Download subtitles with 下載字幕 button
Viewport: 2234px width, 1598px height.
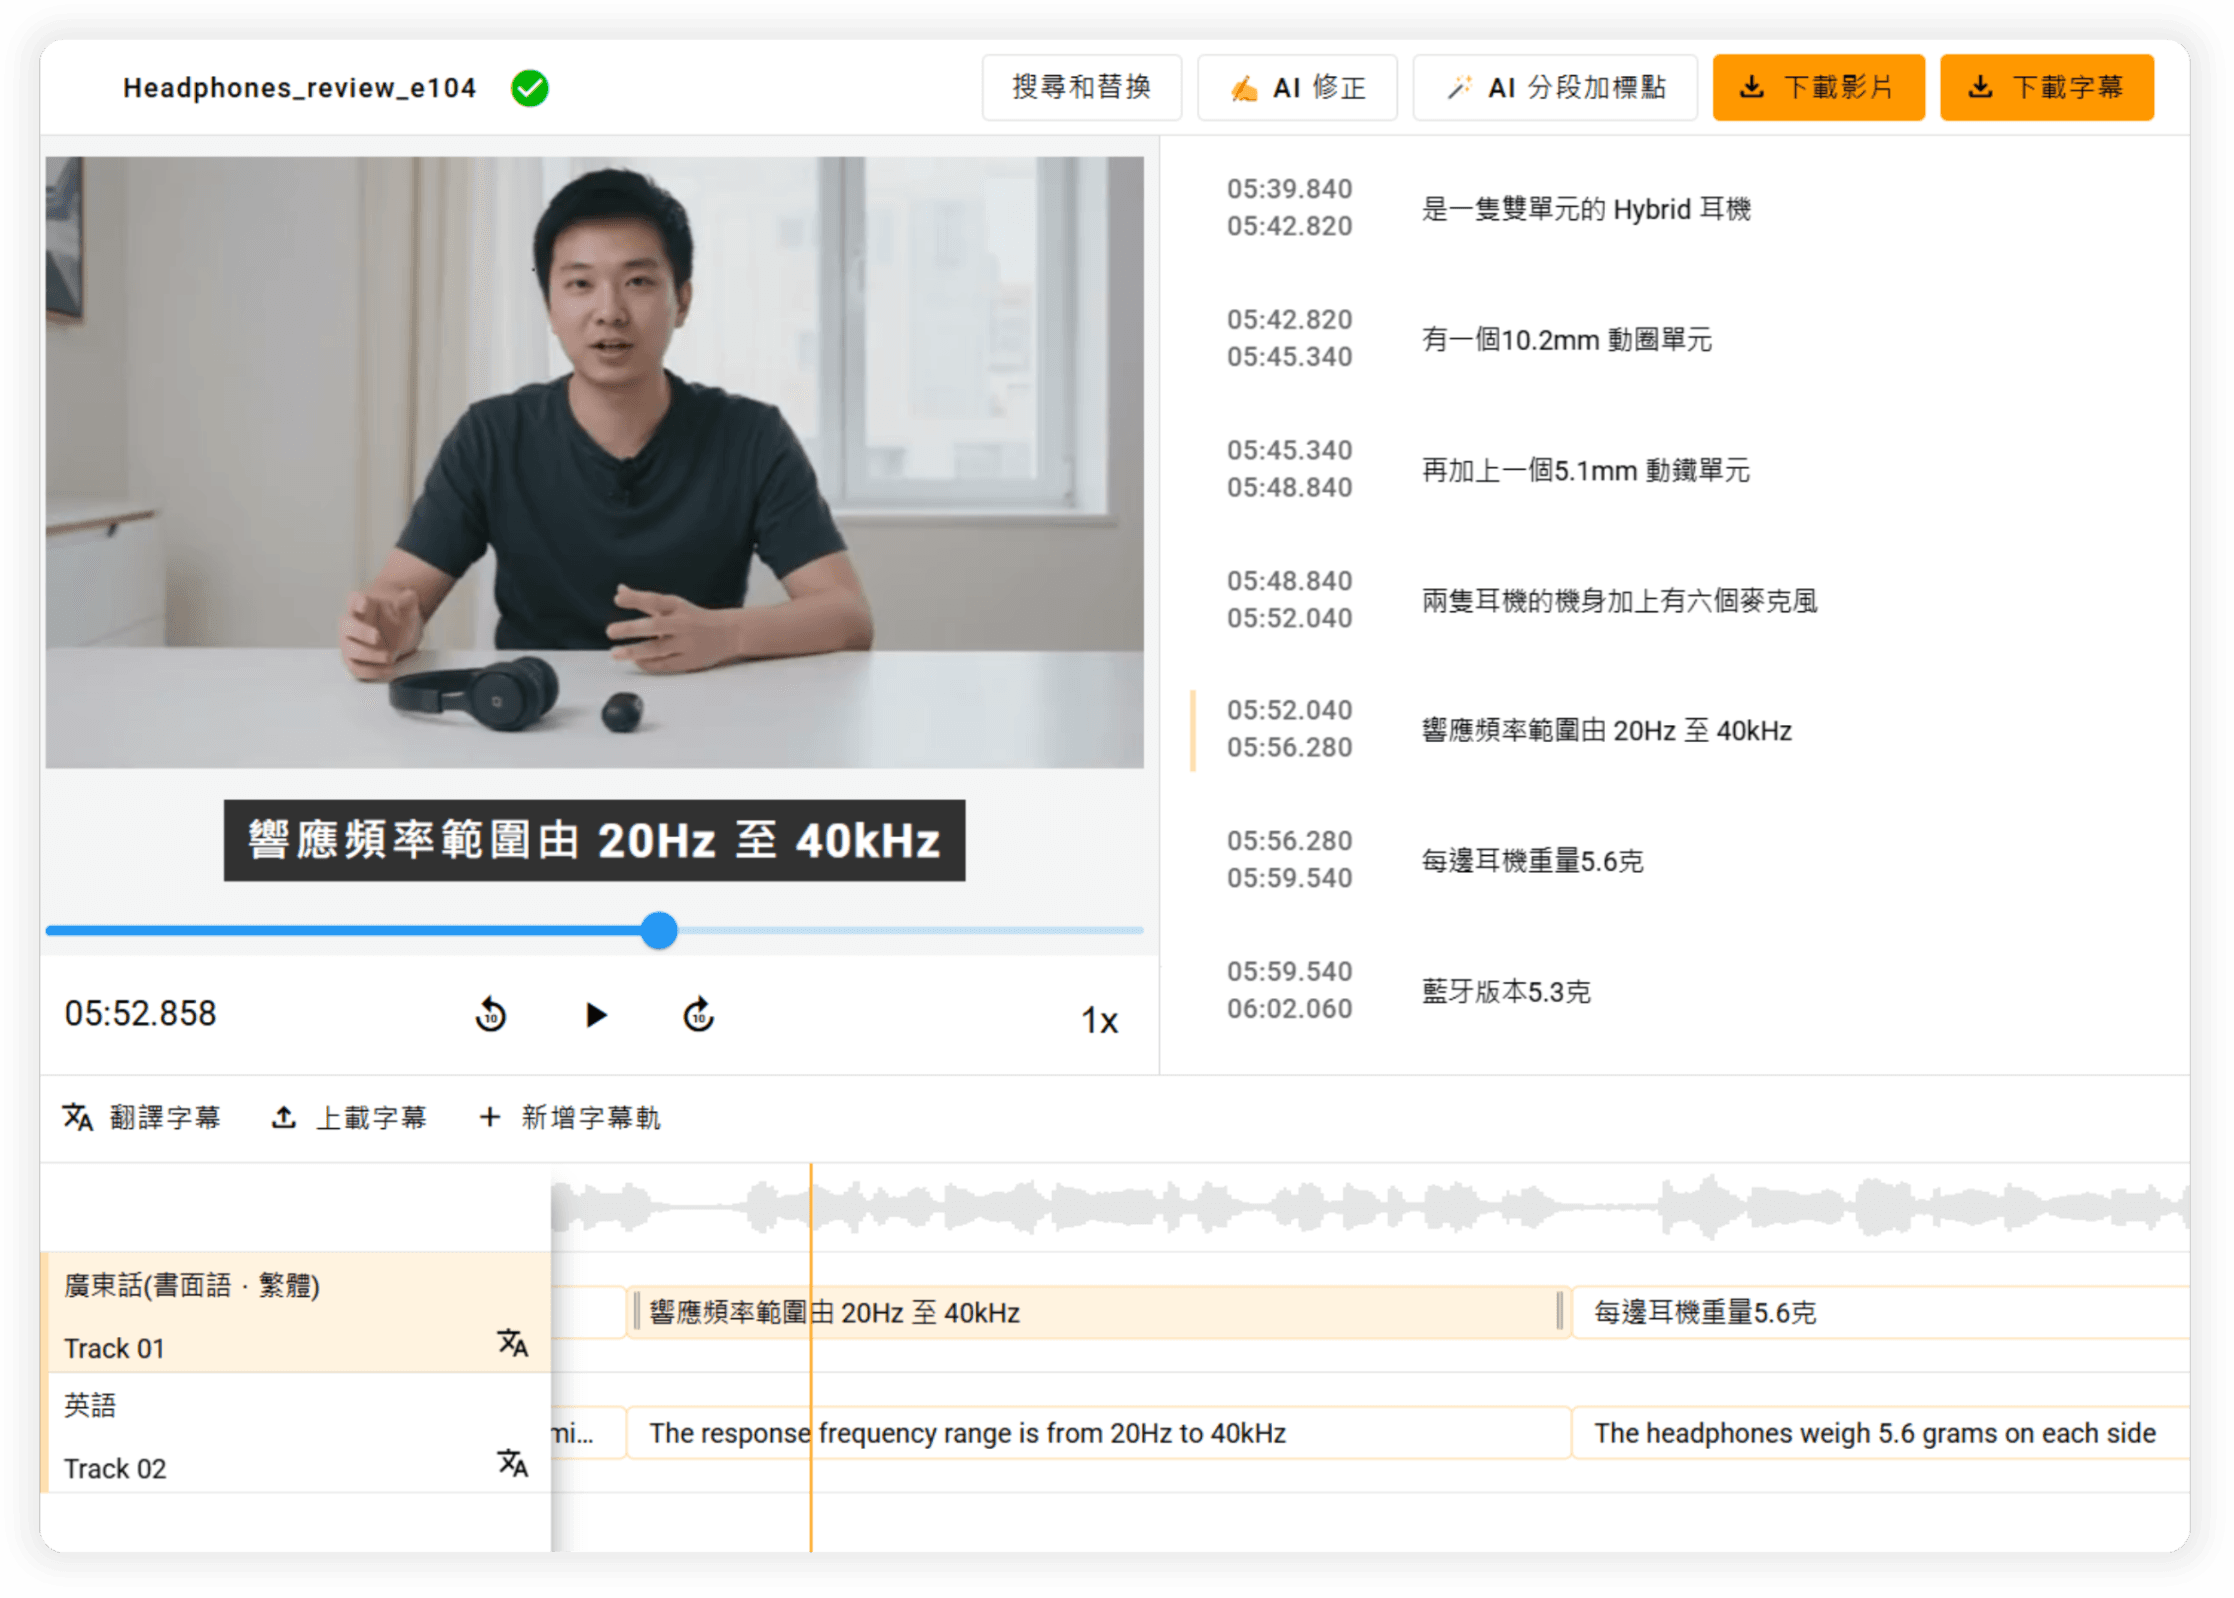click(2046, 87)
